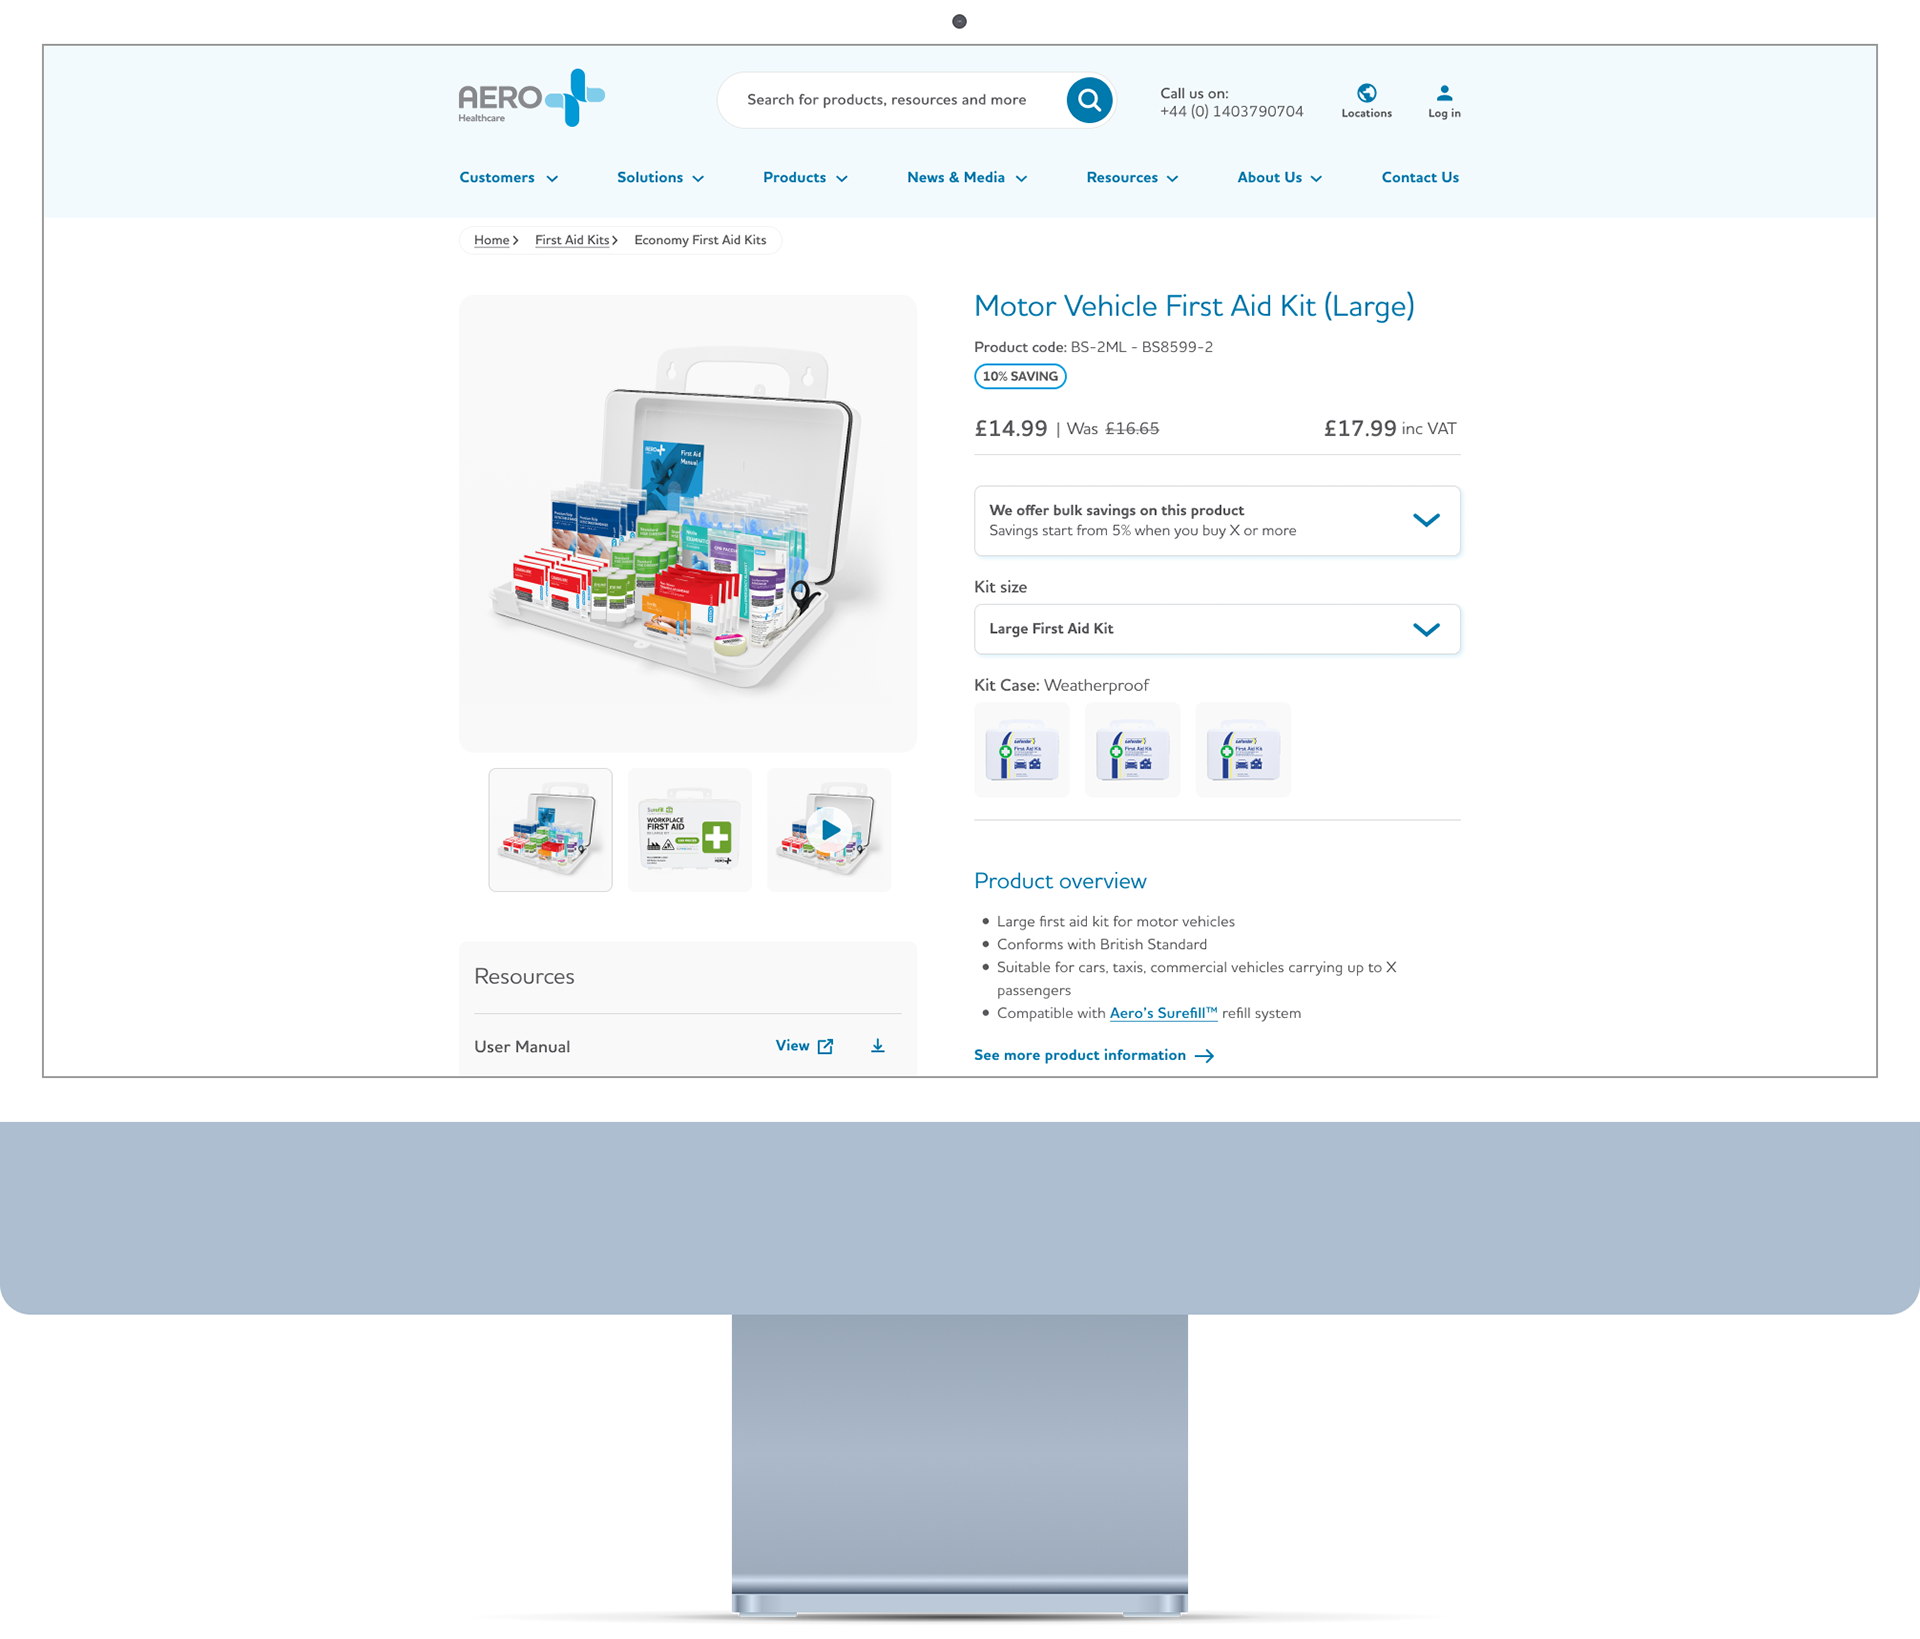Open the Contact Us page
Screen dimensions: 1920x1639
[x=1420, y=178]
